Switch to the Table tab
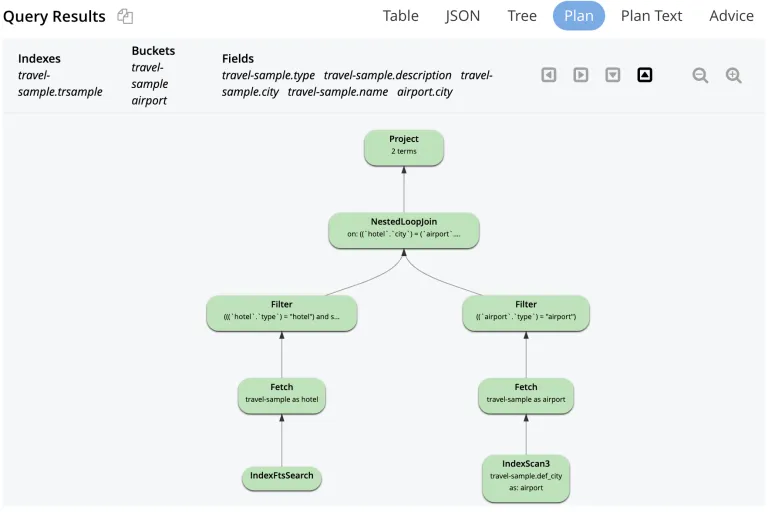The width and height of the screenshot is (768, 512). tap(401, 16)
